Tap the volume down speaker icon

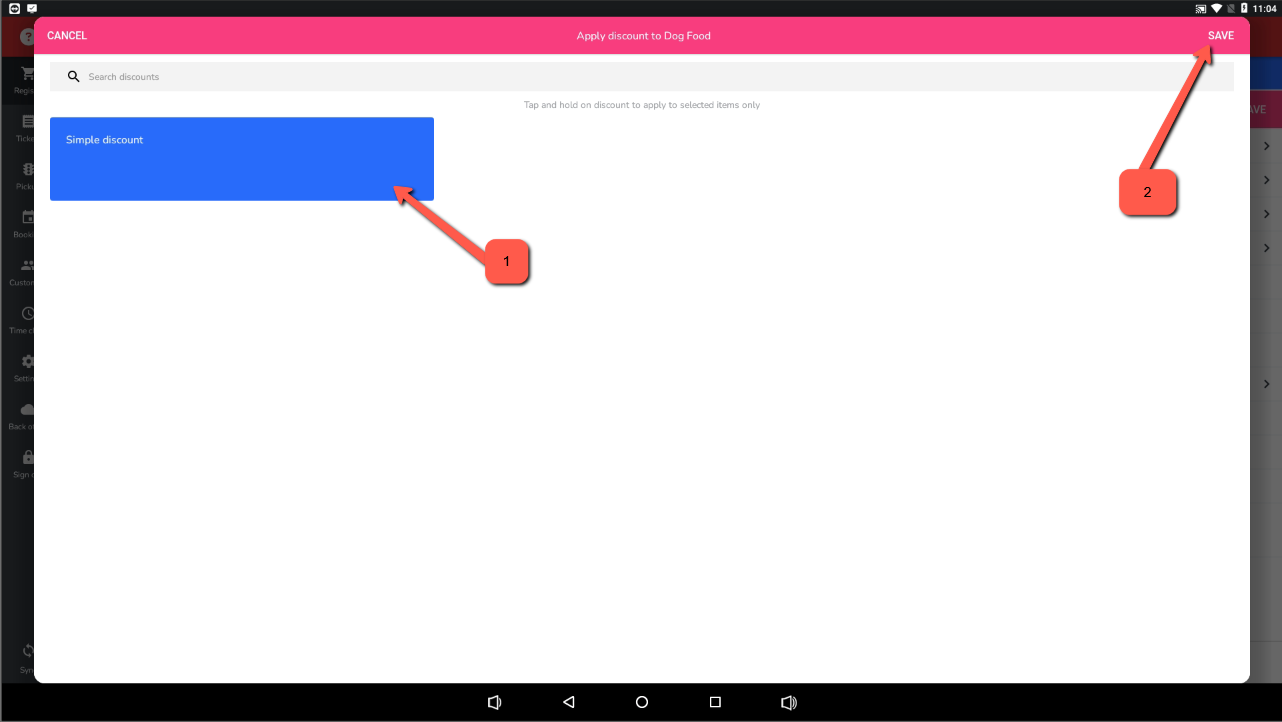pyautogui.click(x=494, y=702)
